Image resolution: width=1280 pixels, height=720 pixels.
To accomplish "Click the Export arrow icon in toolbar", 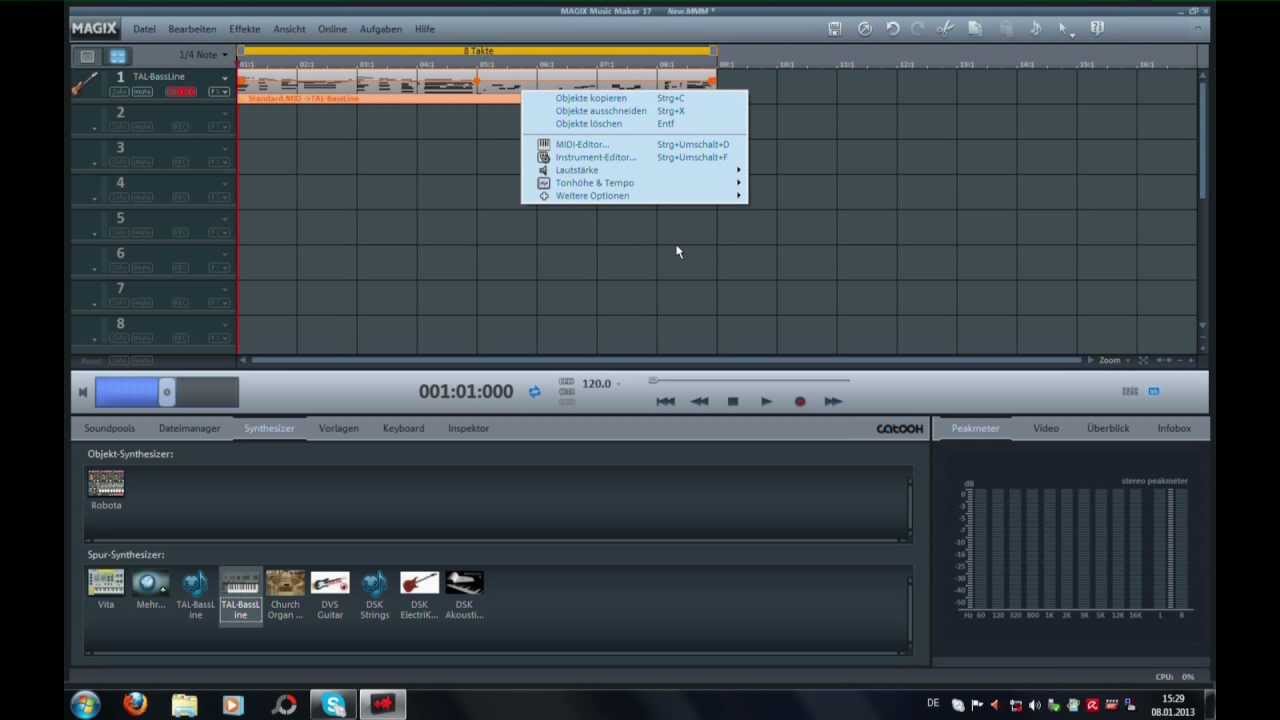I will pyautogui.click(x=865, y=29).
